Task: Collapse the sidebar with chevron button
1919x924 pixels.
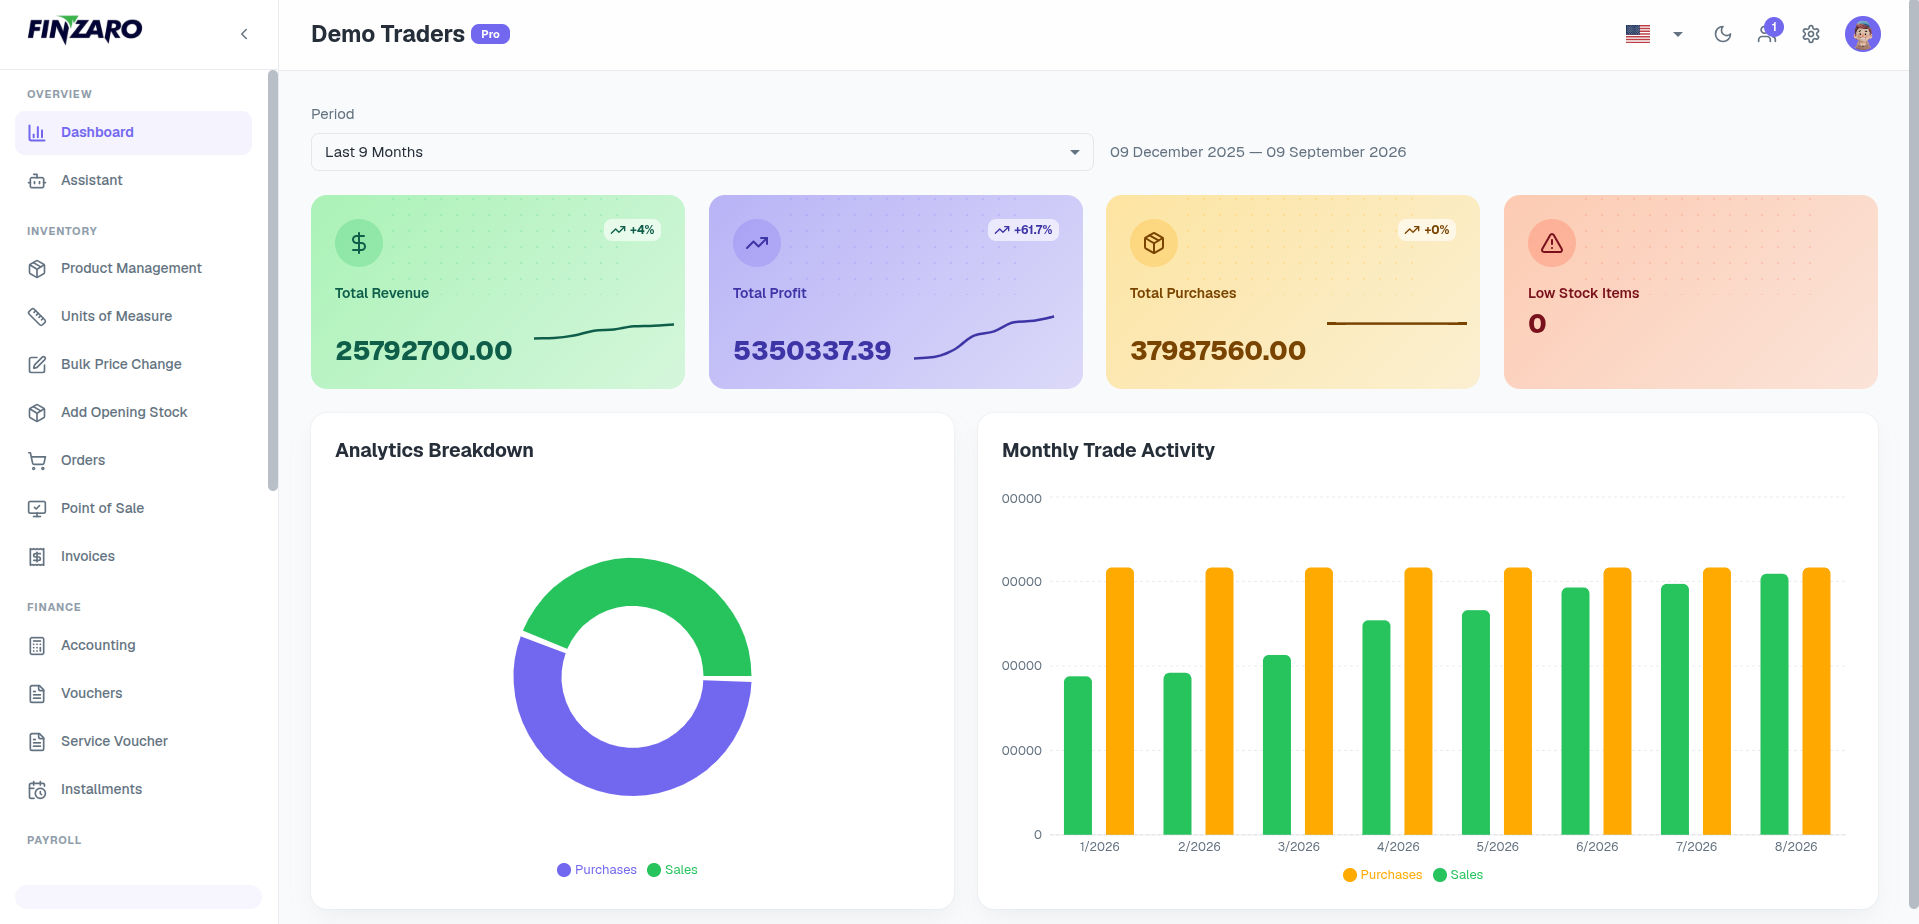Action: 244,34
